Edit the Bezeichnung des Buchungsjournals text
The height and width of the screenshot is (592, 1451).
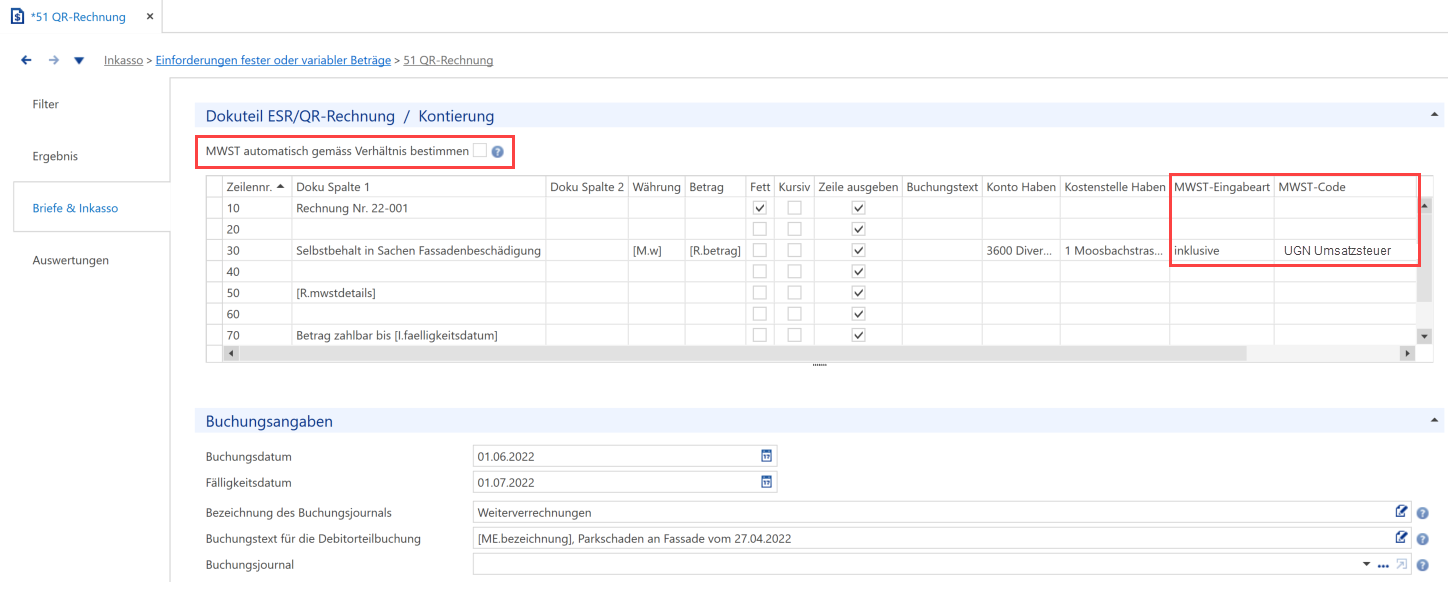(1402, 512)
